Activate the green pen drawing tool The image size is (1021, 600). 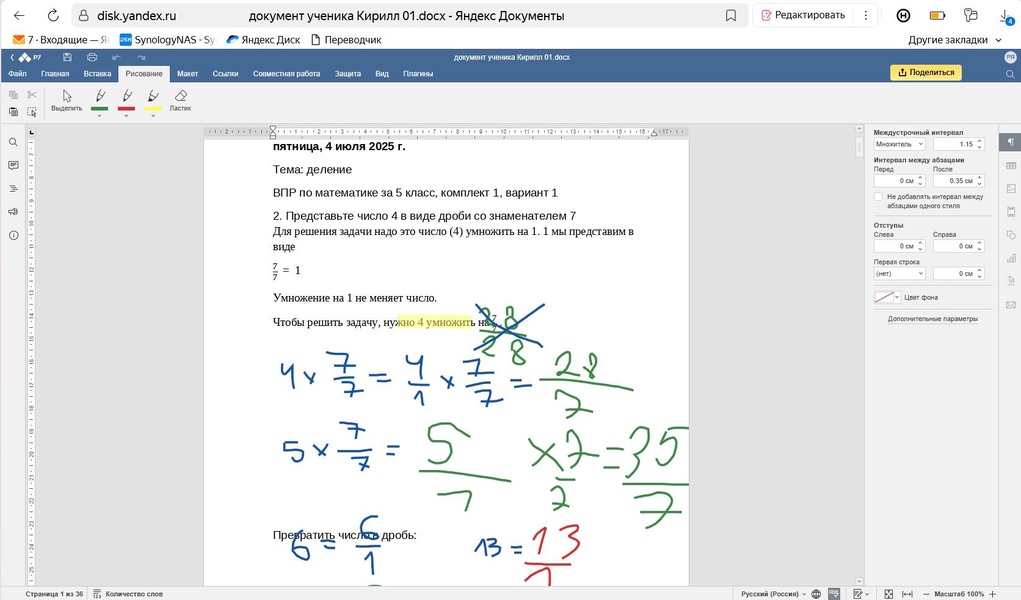[x=100, y=96]
